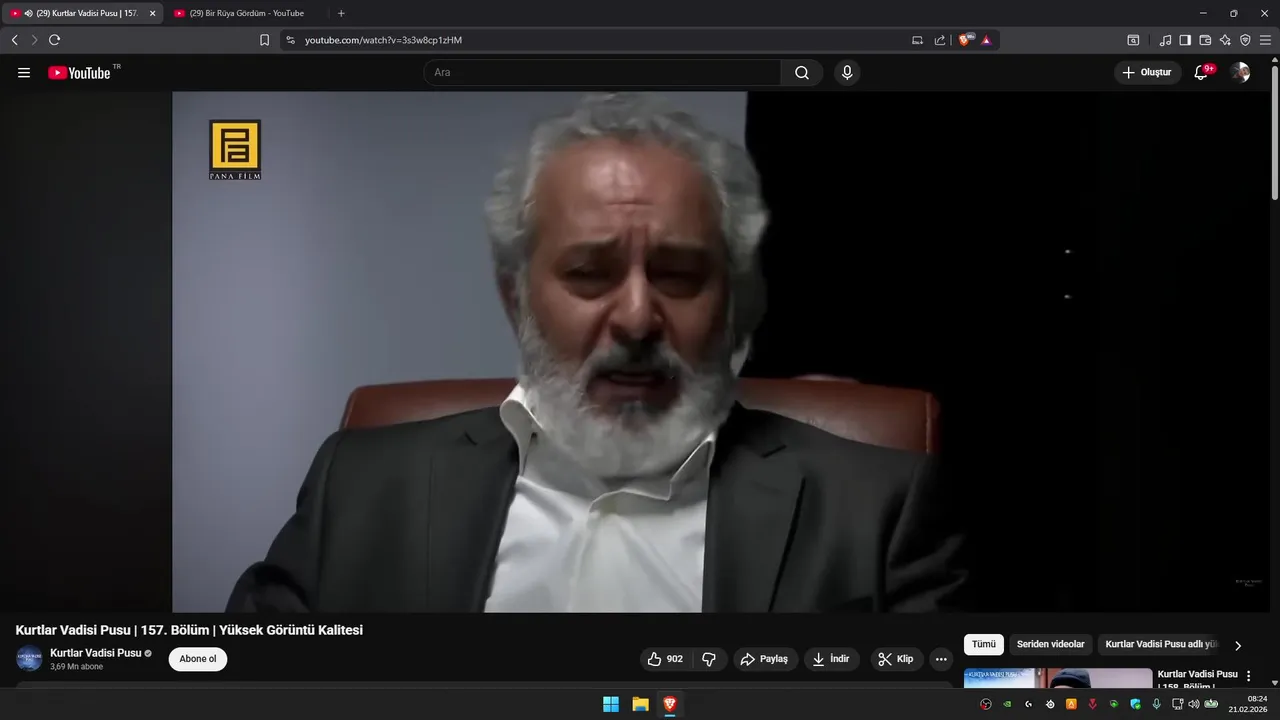Select the Seriden videolar filter chip
This screenshot has width=1280, height=720.
[1050, 645]
